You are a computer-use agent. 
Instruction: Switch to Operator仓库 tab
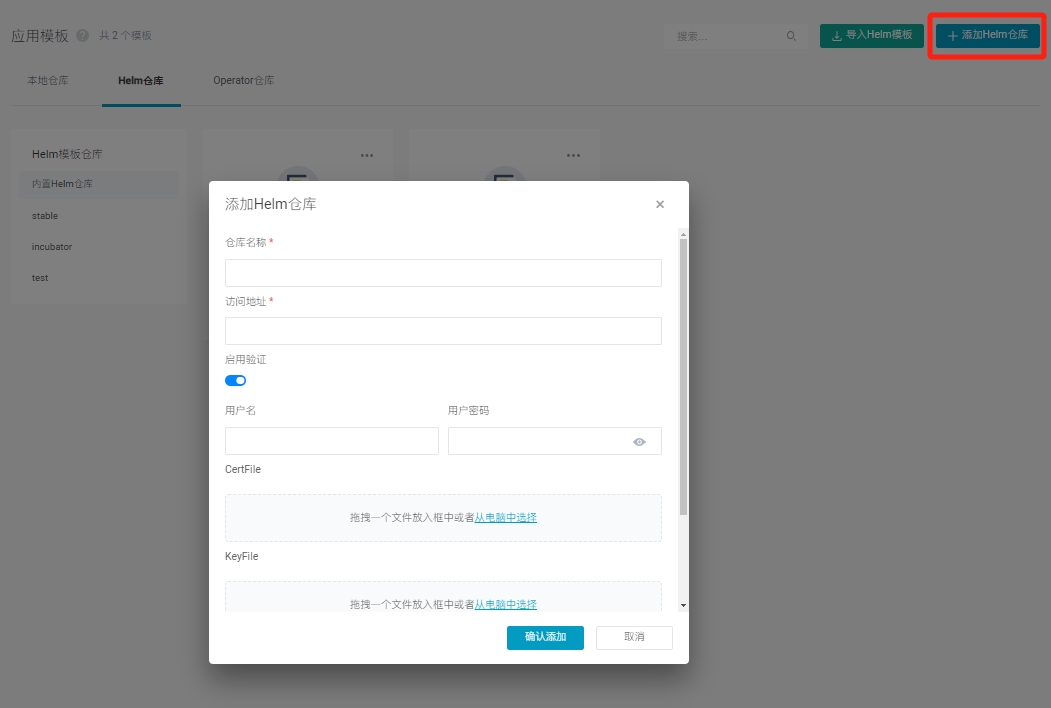pos(243,80)
